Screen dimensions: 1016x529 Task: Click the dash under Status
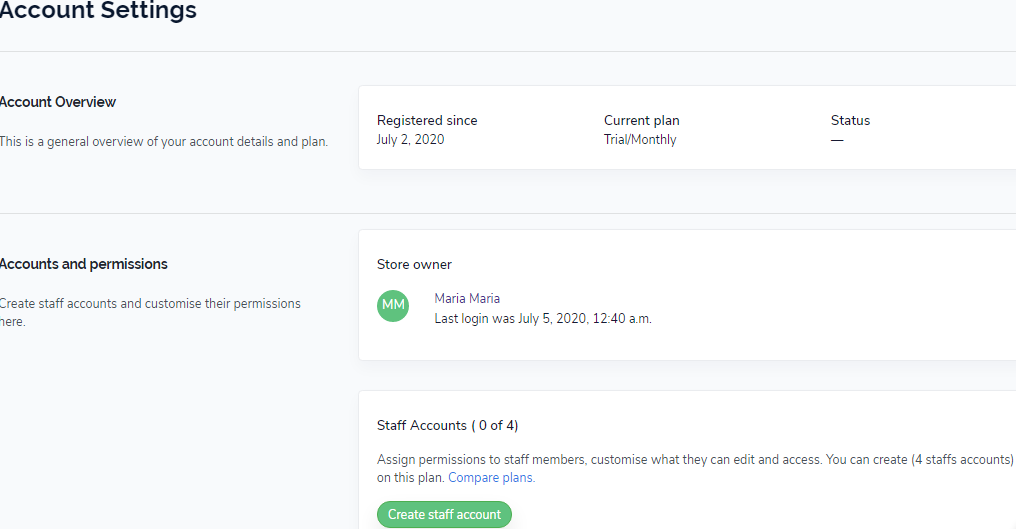click(837, 140)
